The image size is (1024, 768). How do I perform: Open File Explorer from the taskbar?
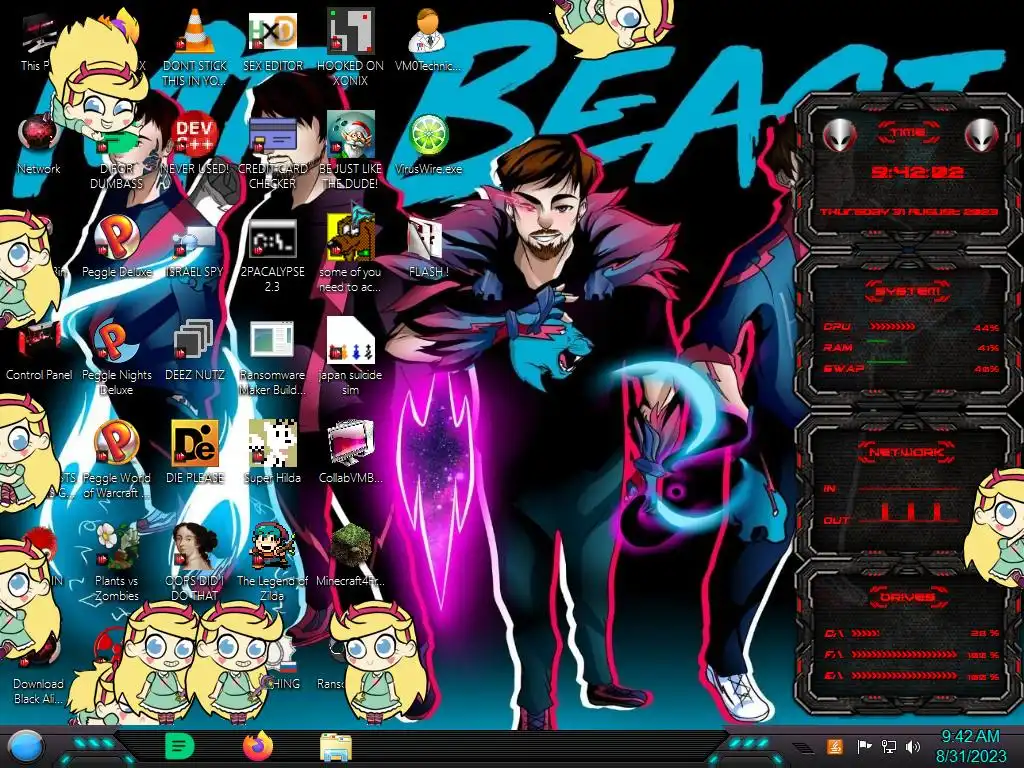[x=336, y=747]
